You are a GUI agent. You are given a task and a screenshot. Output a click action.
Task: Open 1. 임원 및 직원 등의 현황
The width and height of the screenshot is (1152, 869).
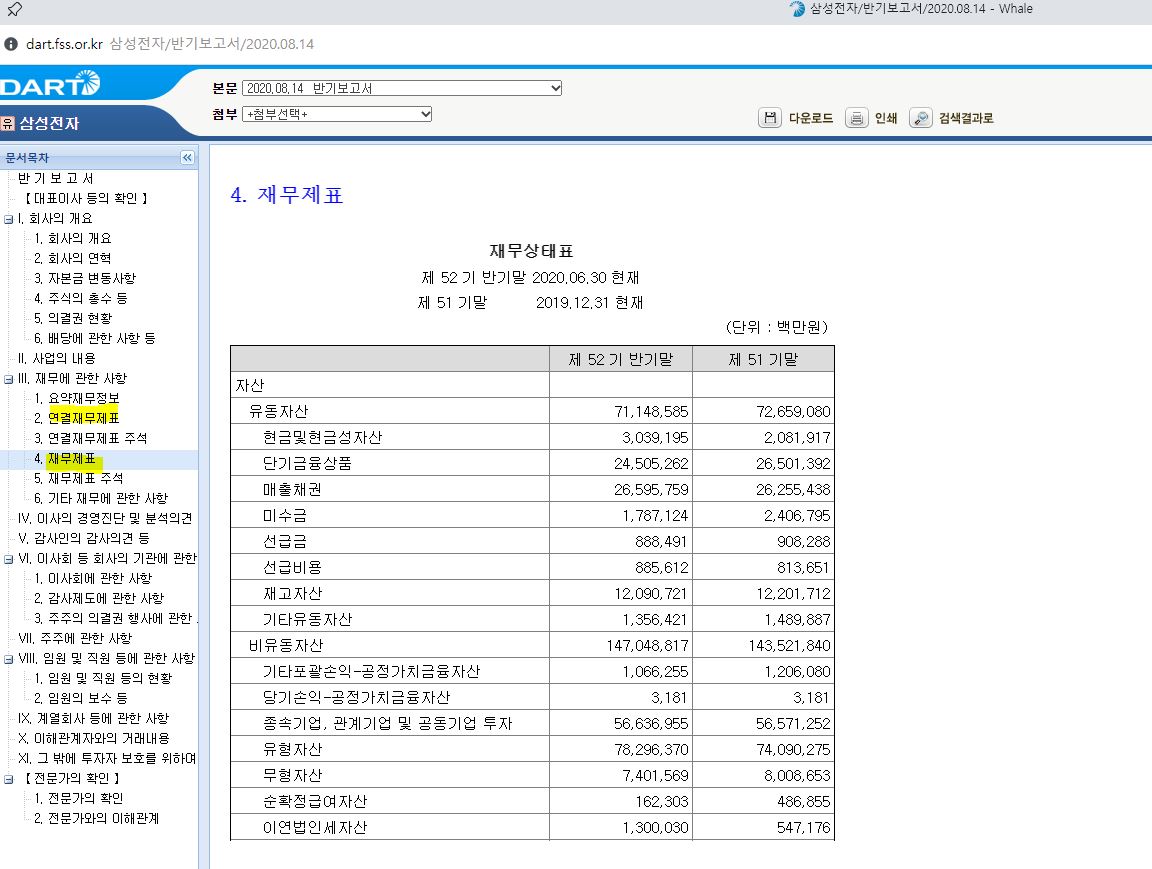coord(103,678)
